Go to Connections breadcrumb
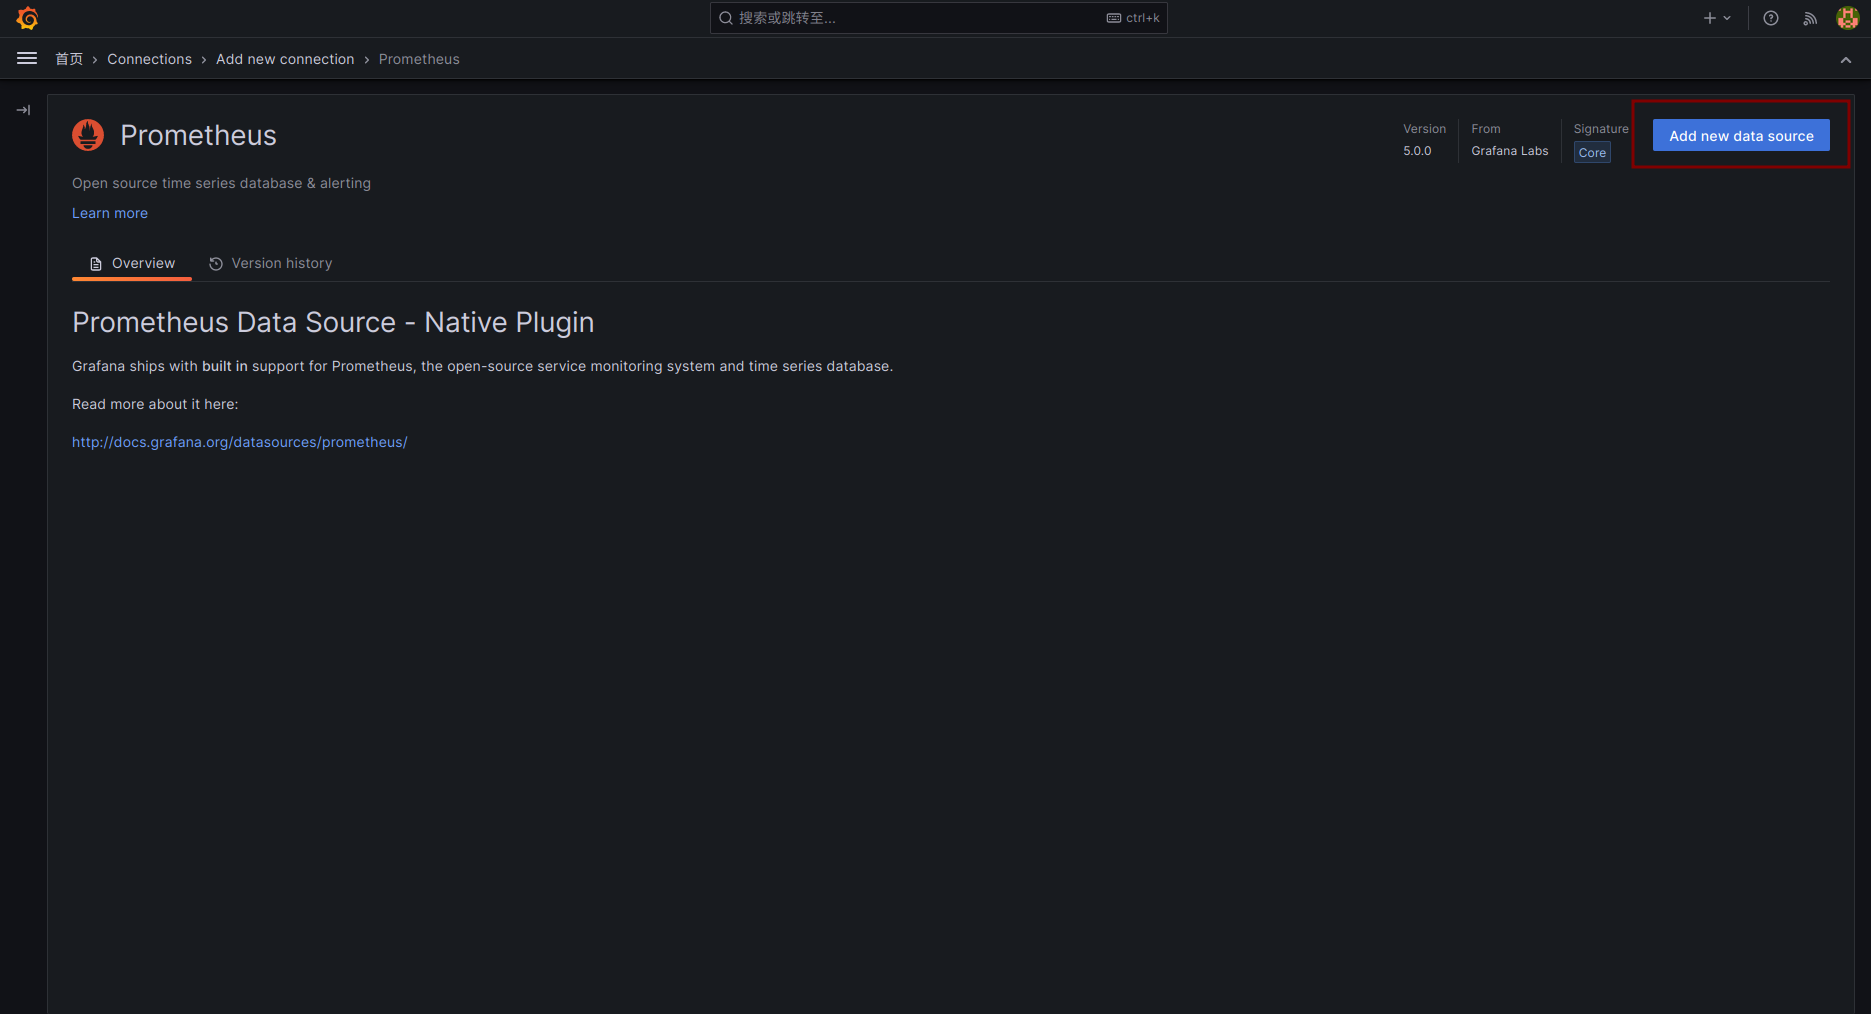This screenshot has height=1014, width=1871. [x=149, y=59]
